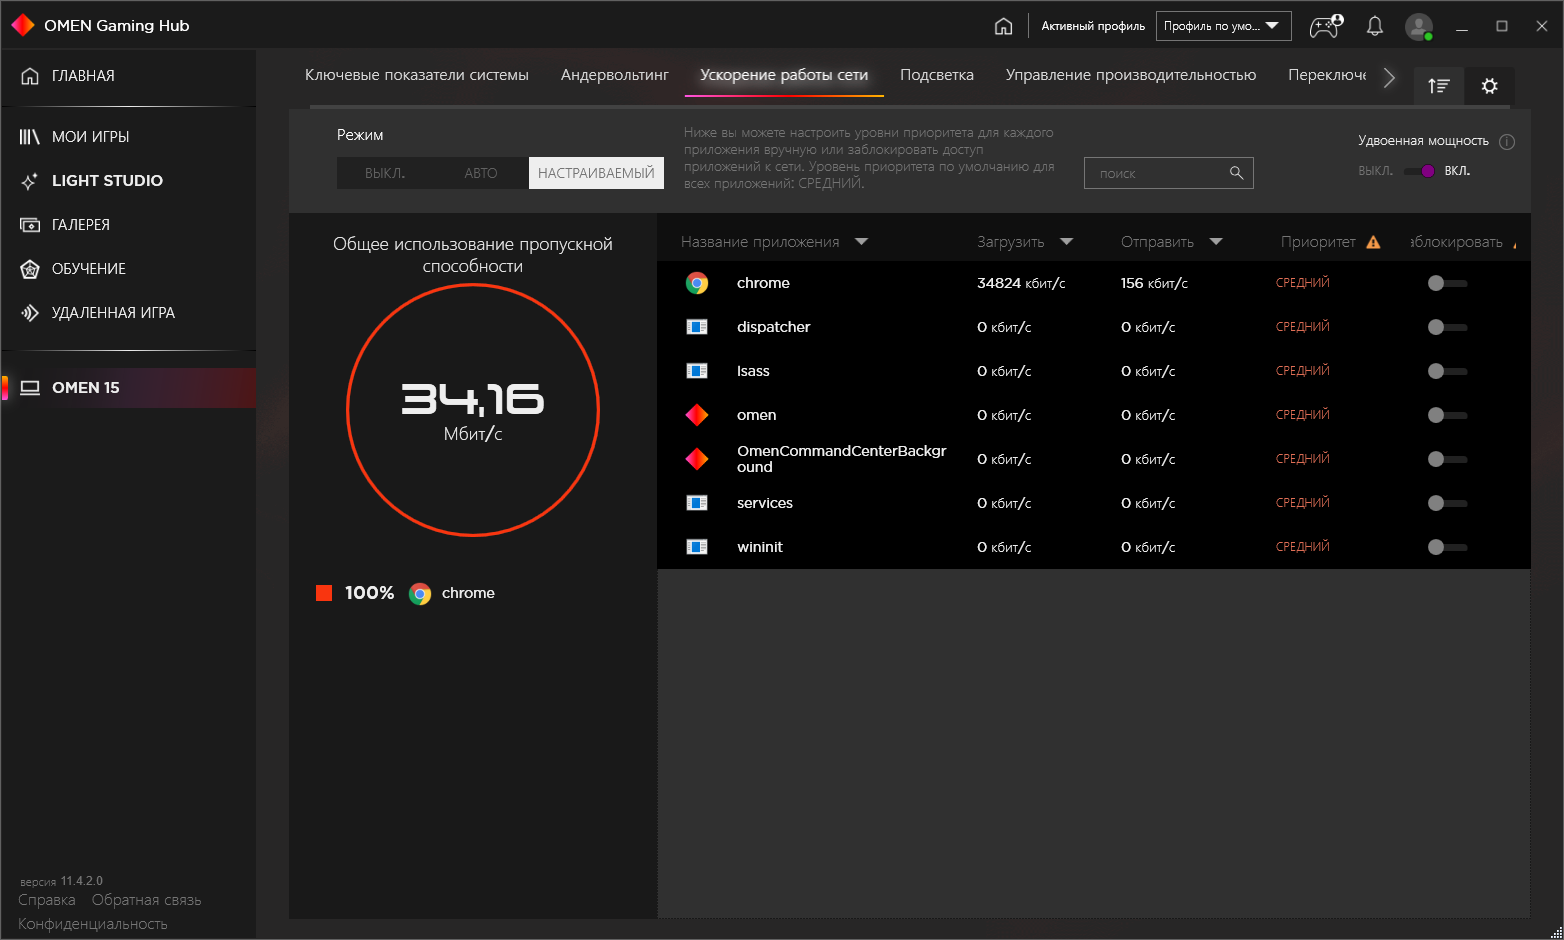Sort by Название приложения arrow
Image resolution: width=1564 pixels, height=940 pixels.
coord(862,242)
